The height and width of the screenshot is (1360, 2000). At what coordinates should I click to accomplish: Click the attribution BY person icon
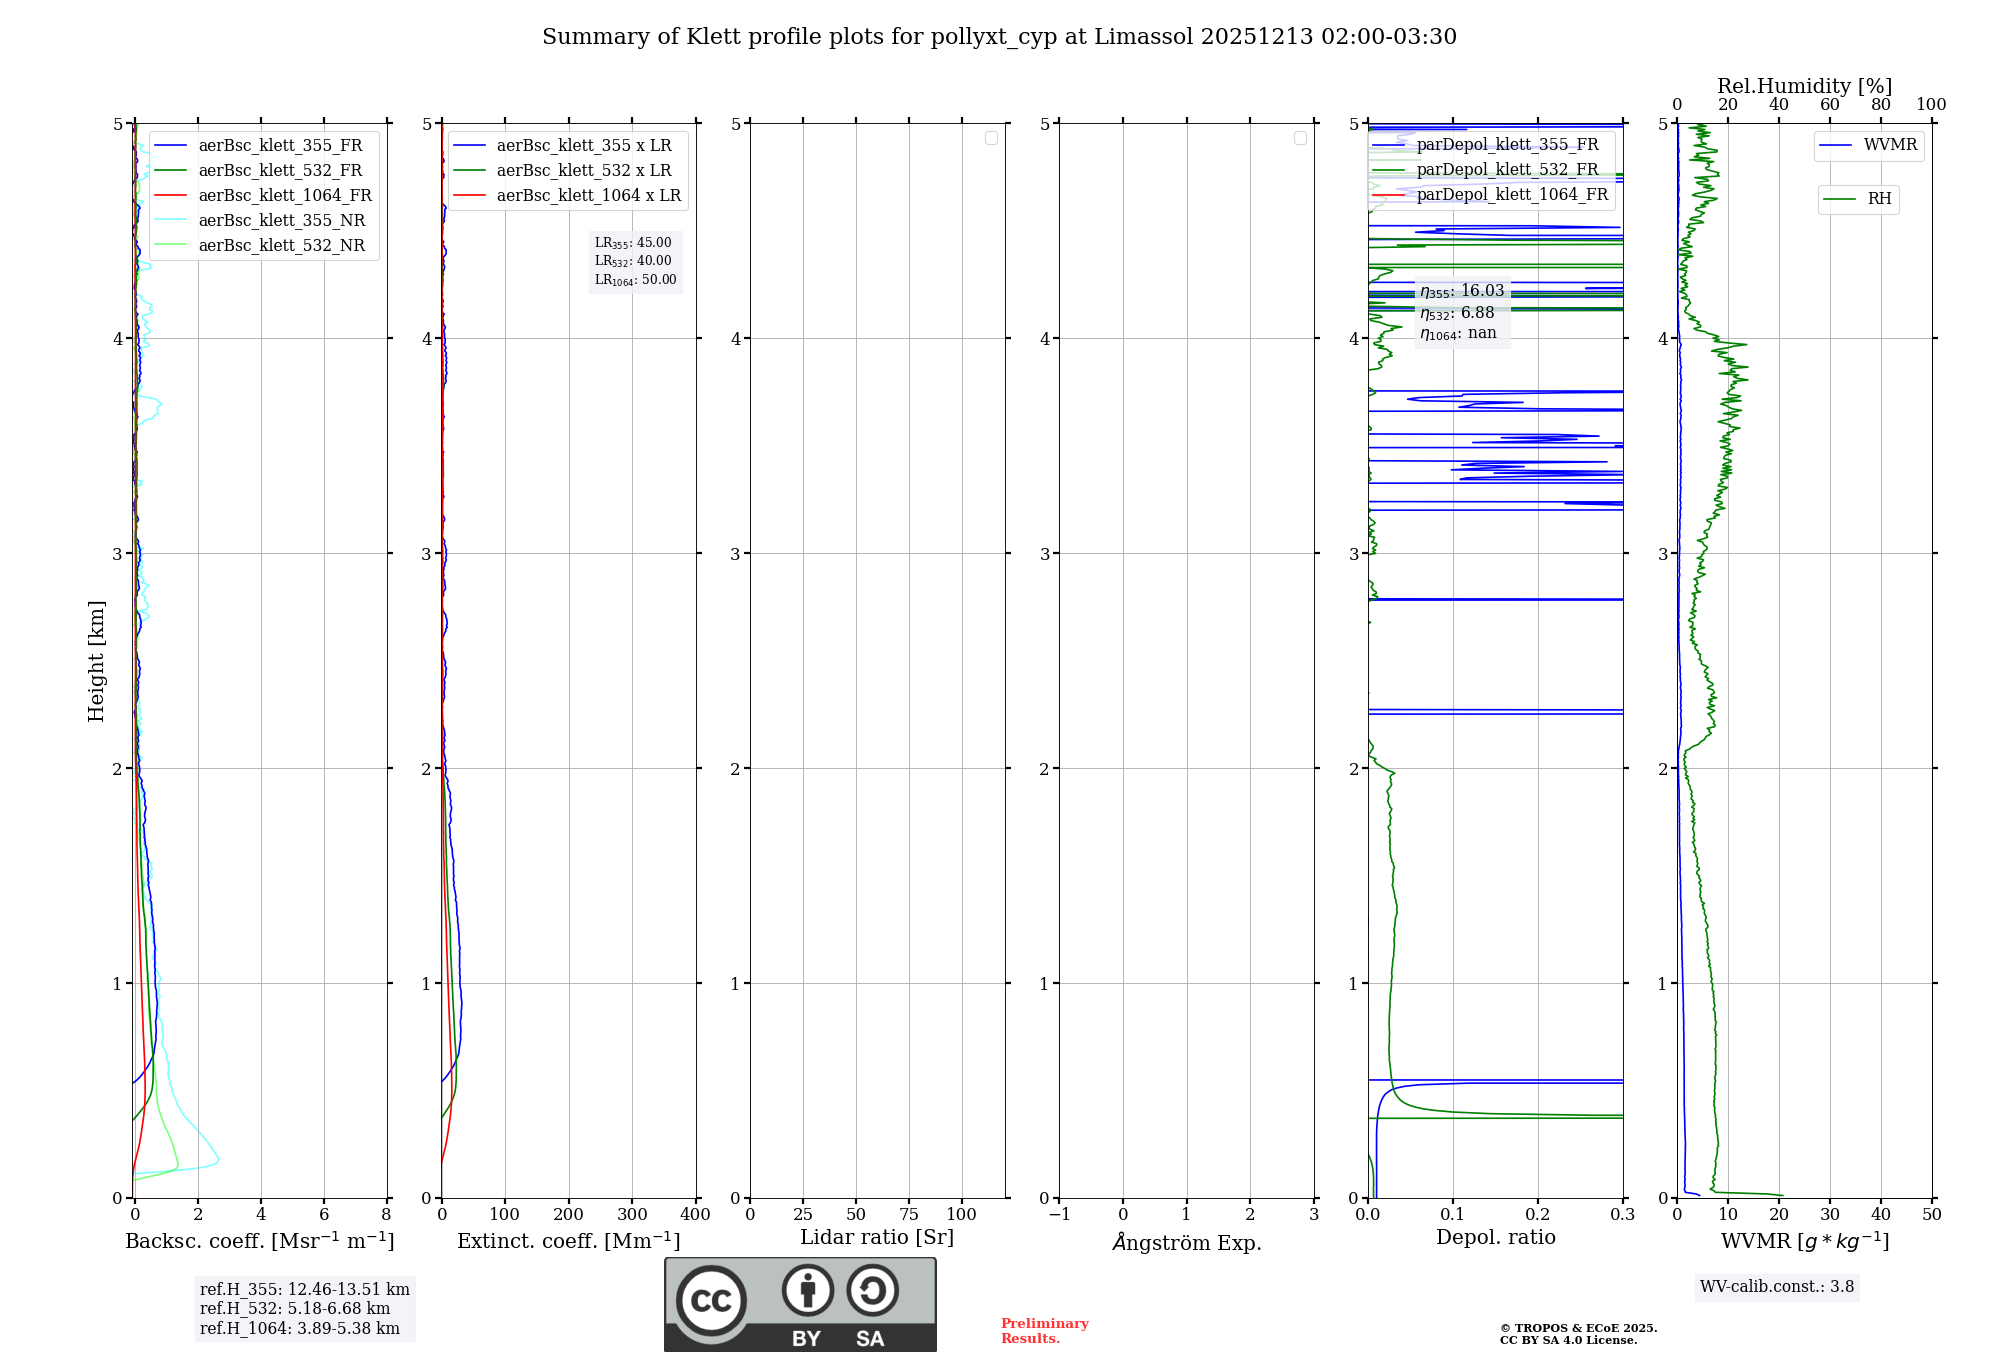point(807,1290)
